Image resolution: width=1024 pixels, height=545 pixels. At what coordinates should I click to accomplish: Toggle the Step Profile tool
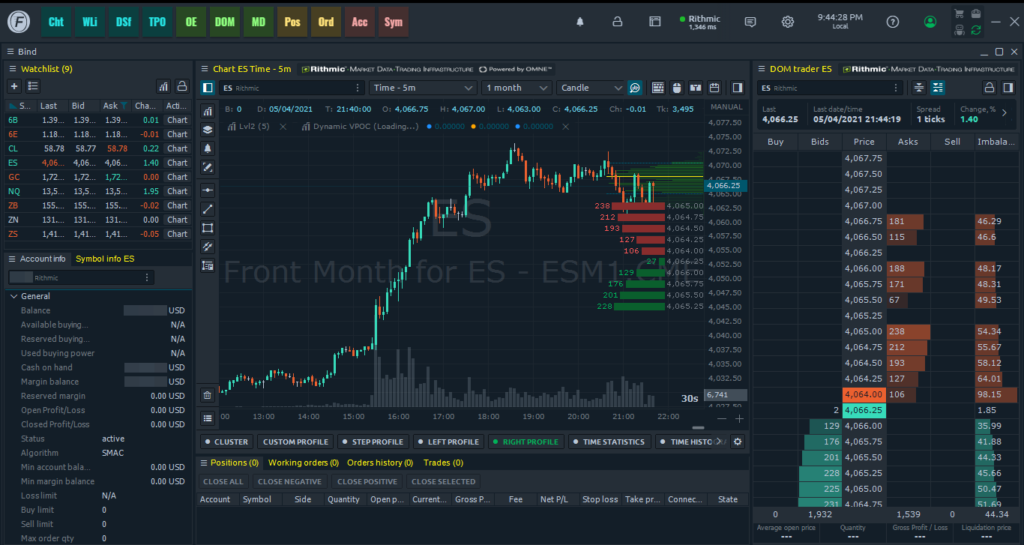point(374,442)
